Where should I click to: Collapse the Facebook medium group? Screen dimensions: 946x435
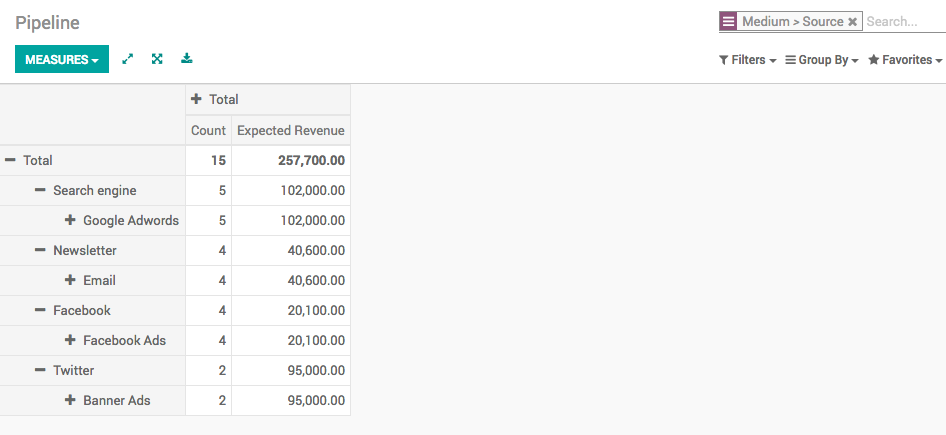tap(41, 310)
